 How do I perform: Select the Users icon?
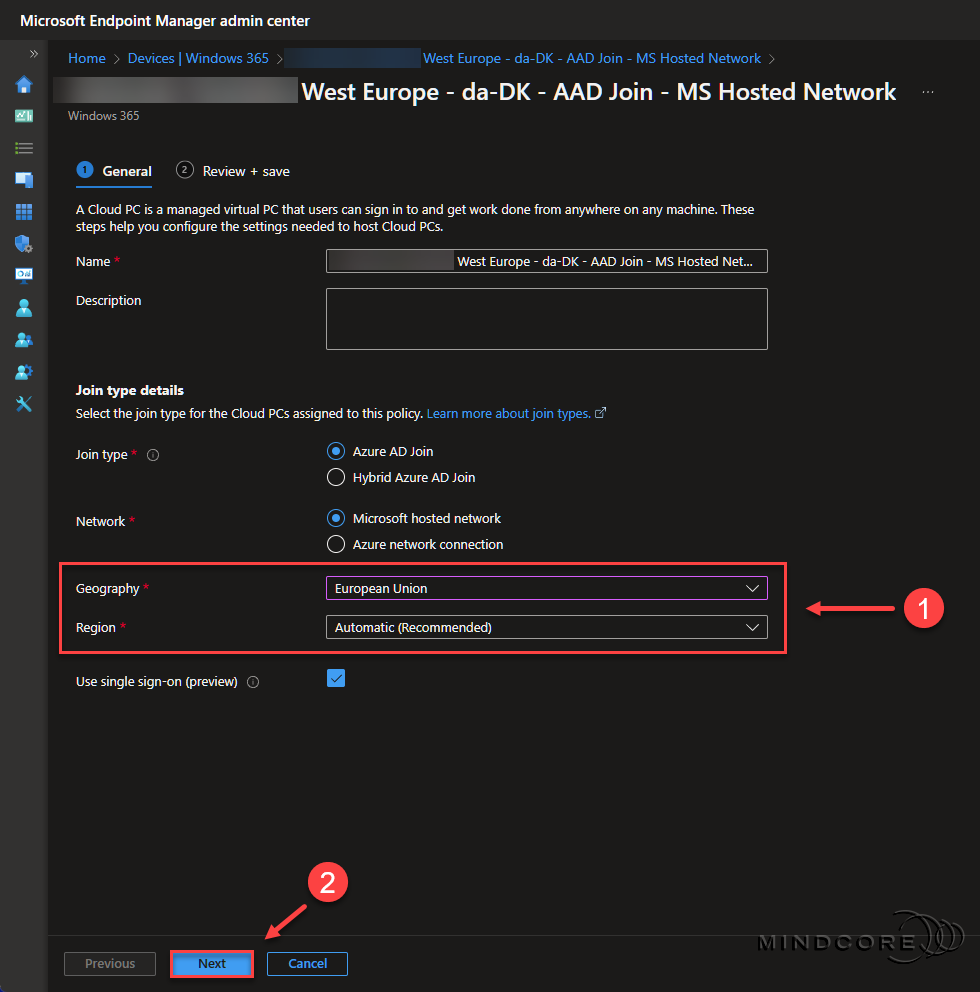pyautogui.click(x=24, y=308)
